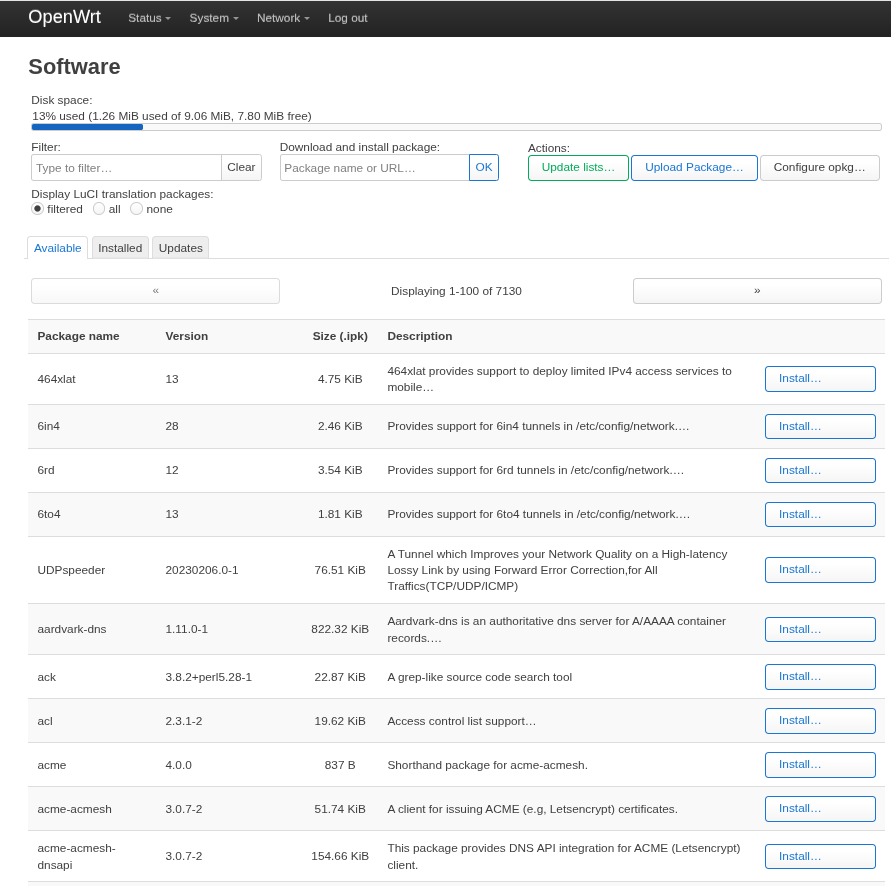Click the disk space usage bar

[456, 127]
